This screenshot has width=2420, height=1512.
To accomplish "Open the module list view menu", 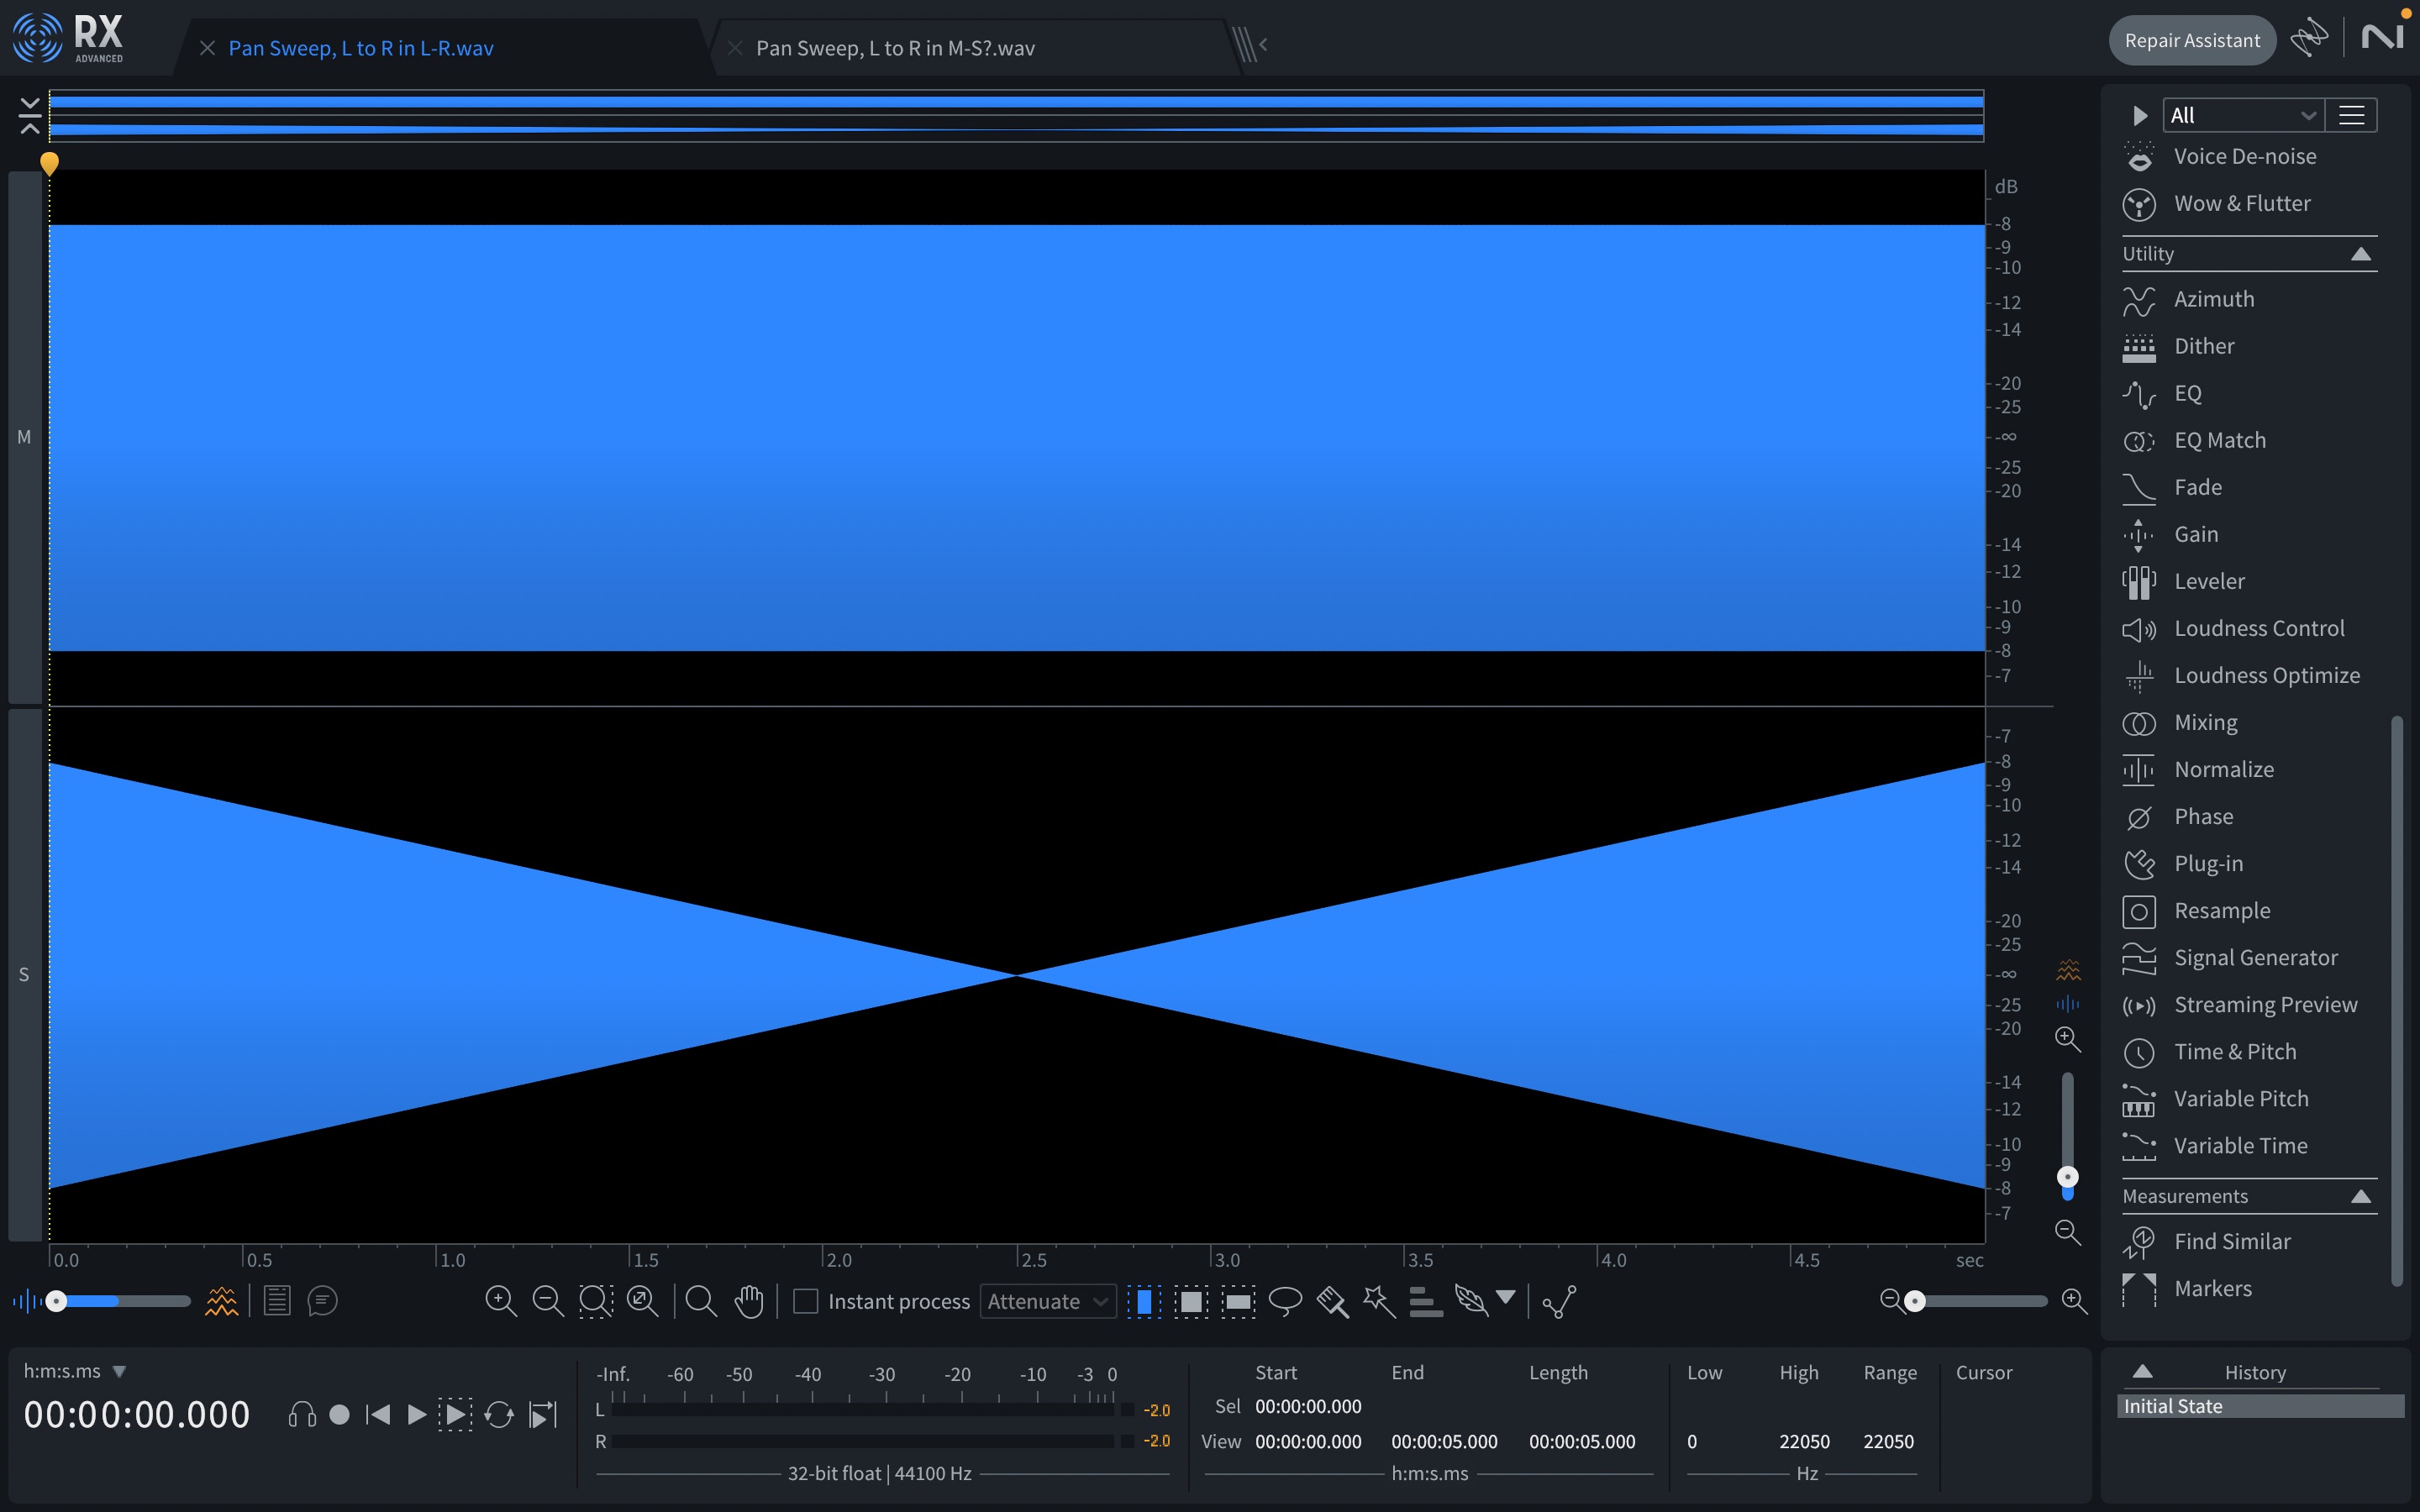I will coord(2351,115).
